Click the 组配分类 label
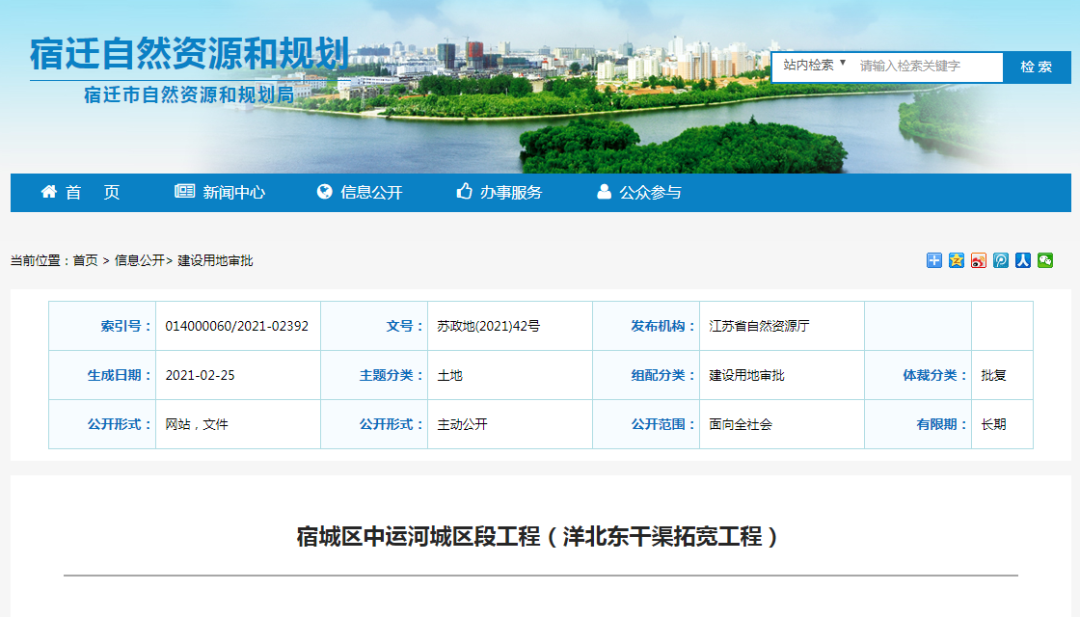 click(663, 375)
